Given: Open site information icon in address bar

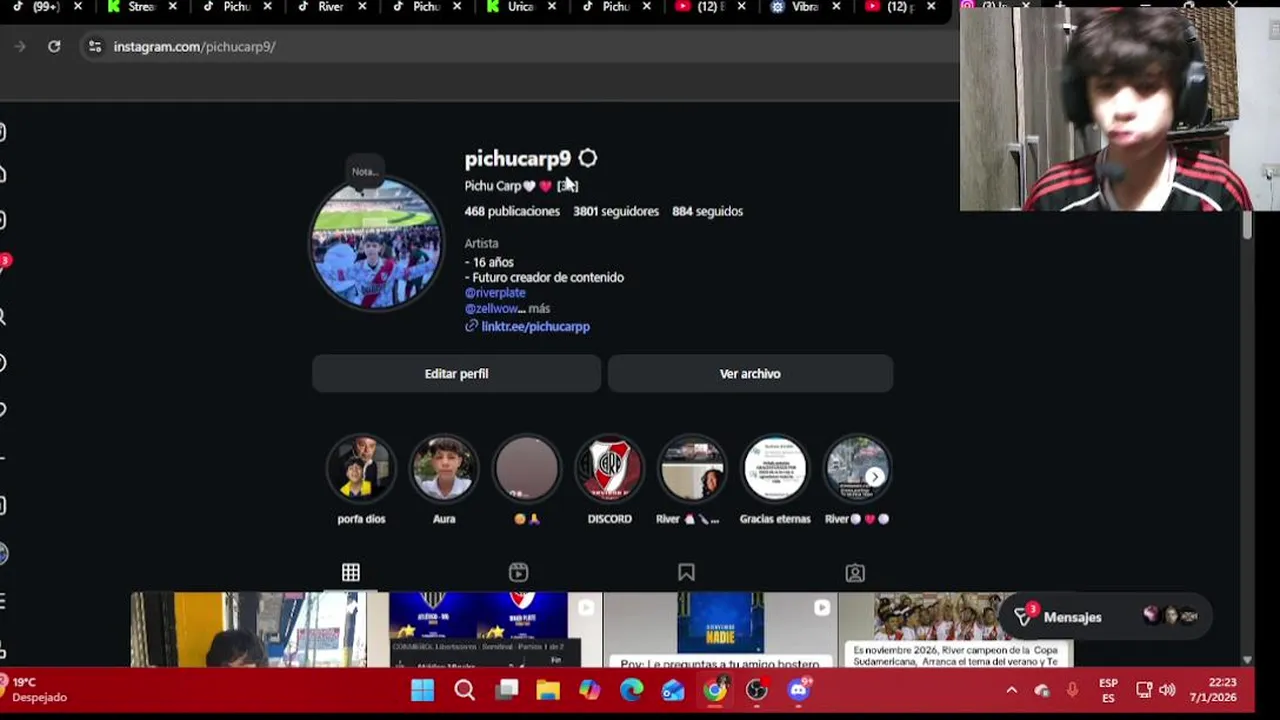Looking at the screenshot, I should click(x=94, y=46).
